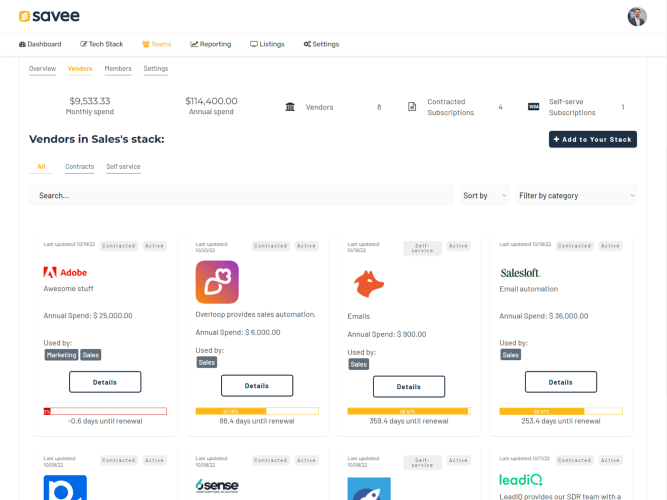Viewport: 667px width, 500px height.
Task: Click the blue P vendor logo
Action: (x=65, y=488)
